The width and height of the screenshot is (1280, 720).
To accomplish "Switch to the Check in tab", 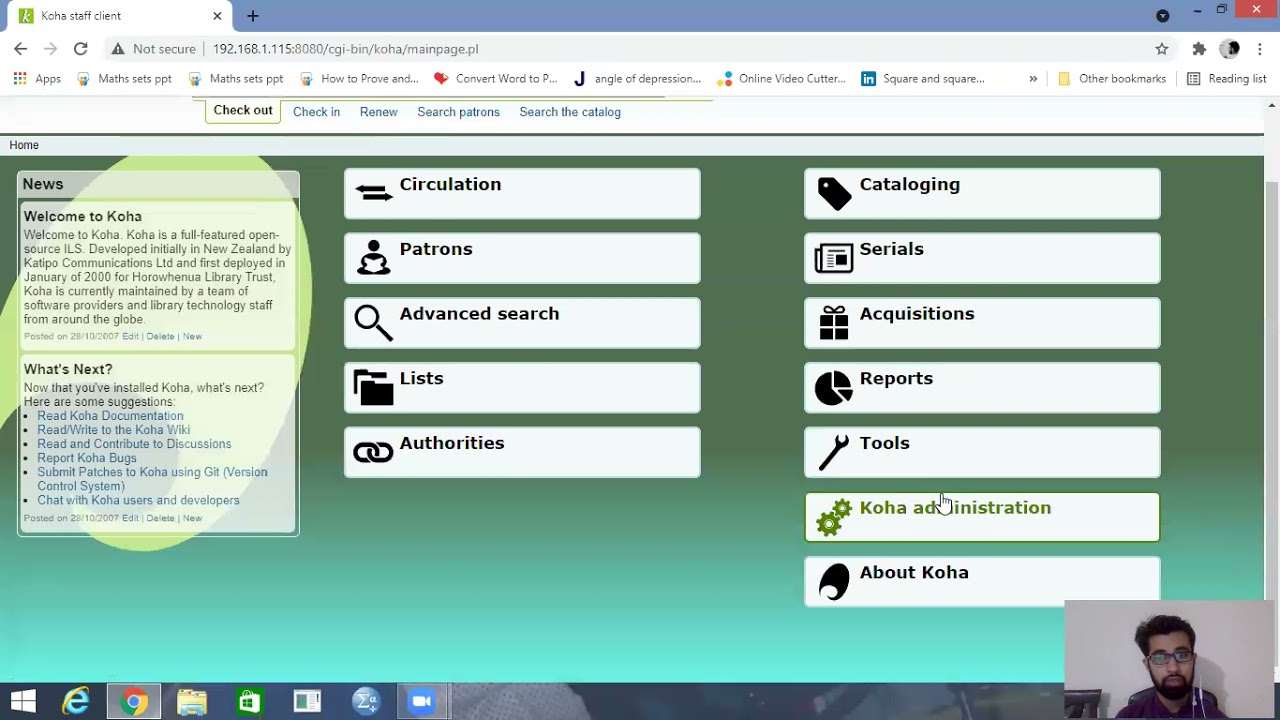I will click(316, 112).
